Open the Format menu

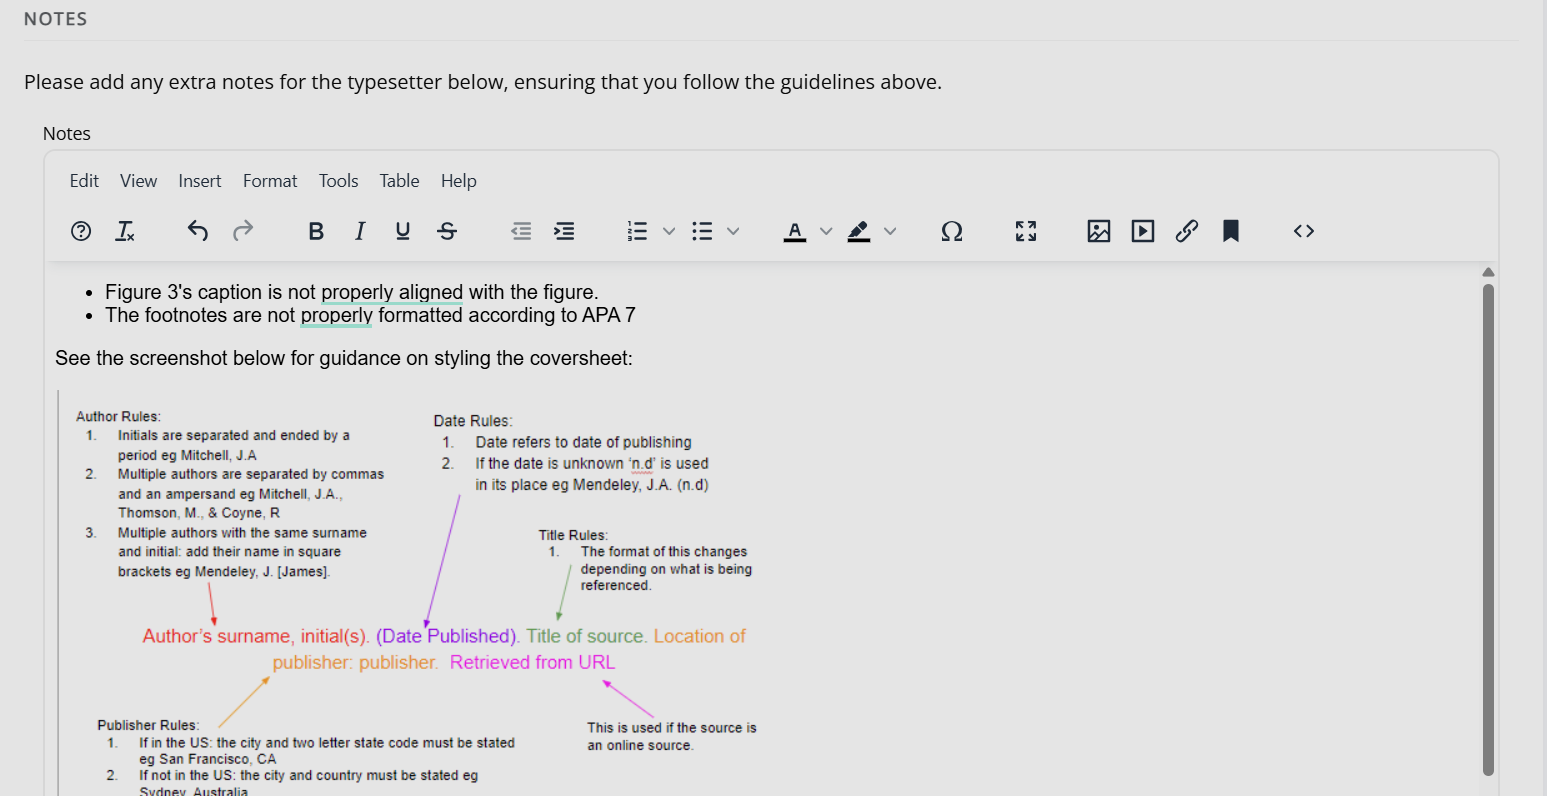(x=270, y=181)
